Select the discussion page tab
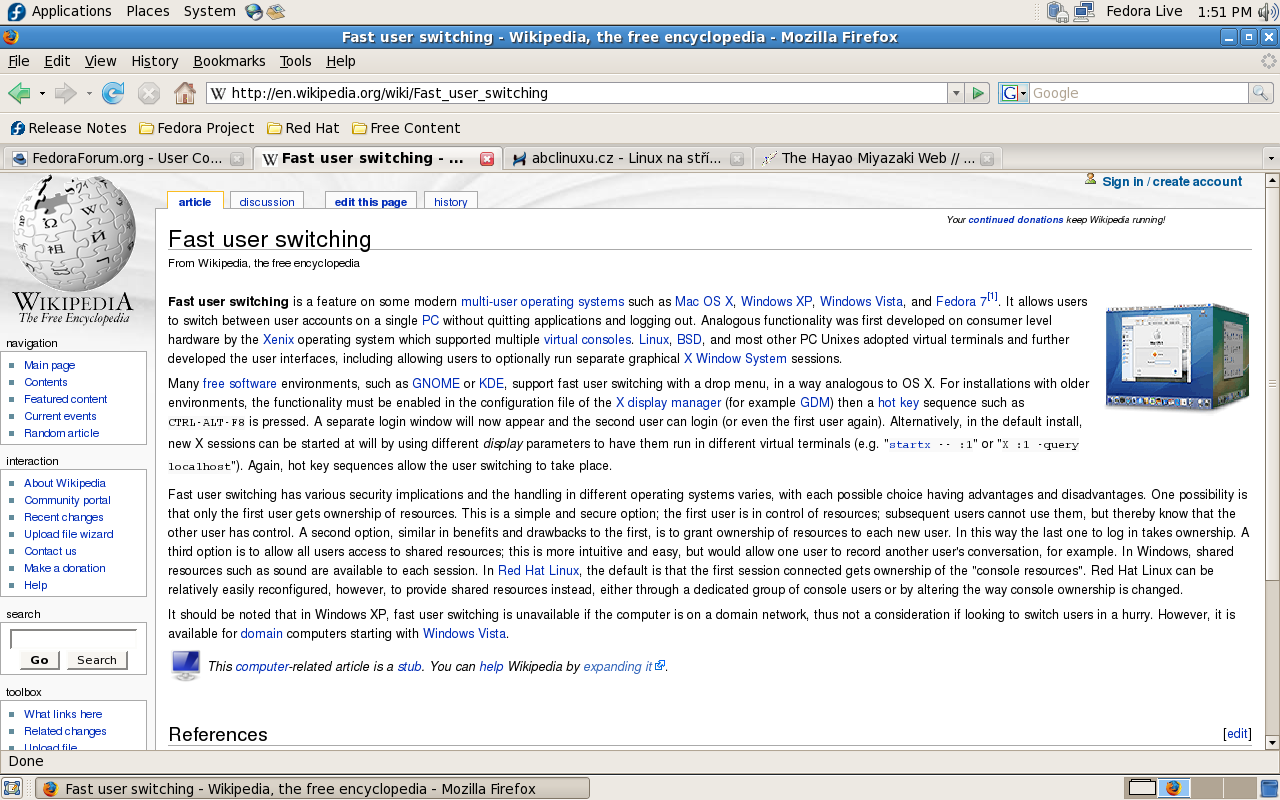This screenshot has height=800, width=1280. pyautogui.click(x=267, y=202)
